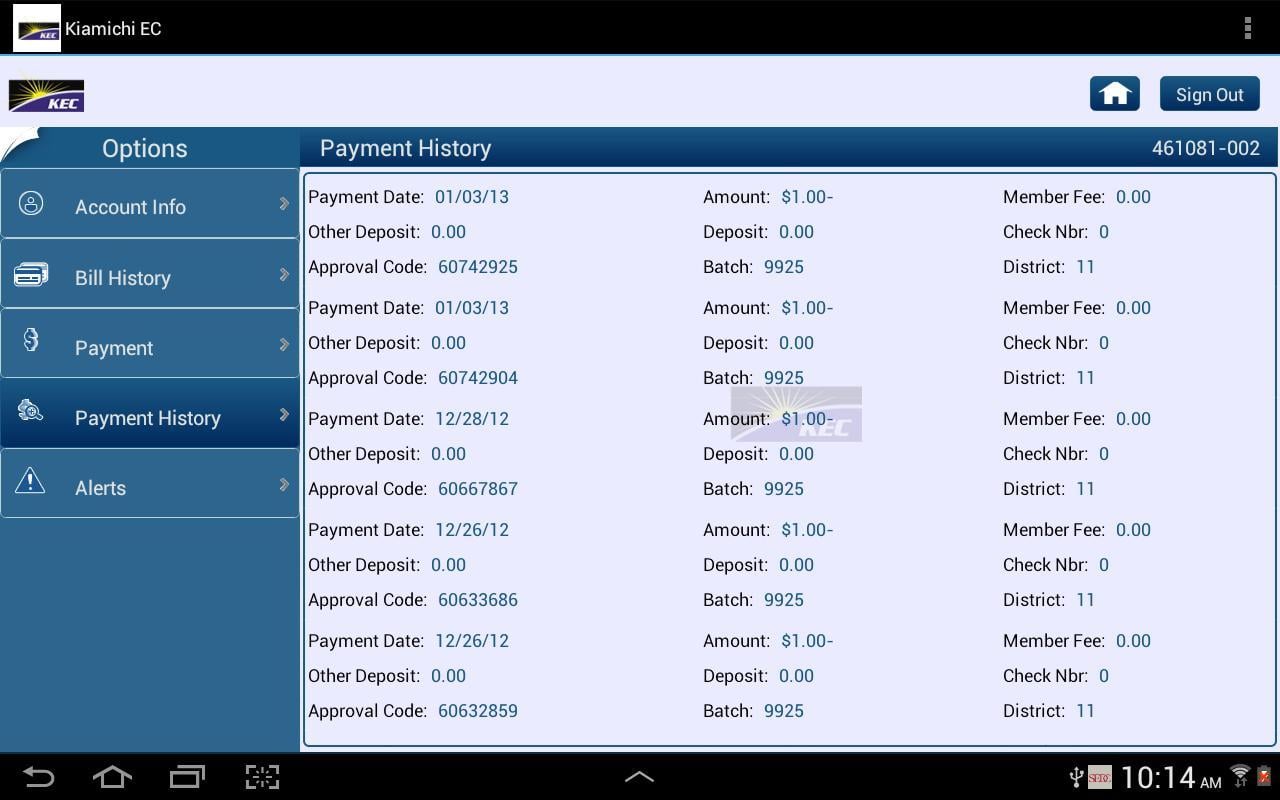1280x800 pixels.
Task: Select approval code 60632859
Action: pyautogui.click(x=478, y=711)
